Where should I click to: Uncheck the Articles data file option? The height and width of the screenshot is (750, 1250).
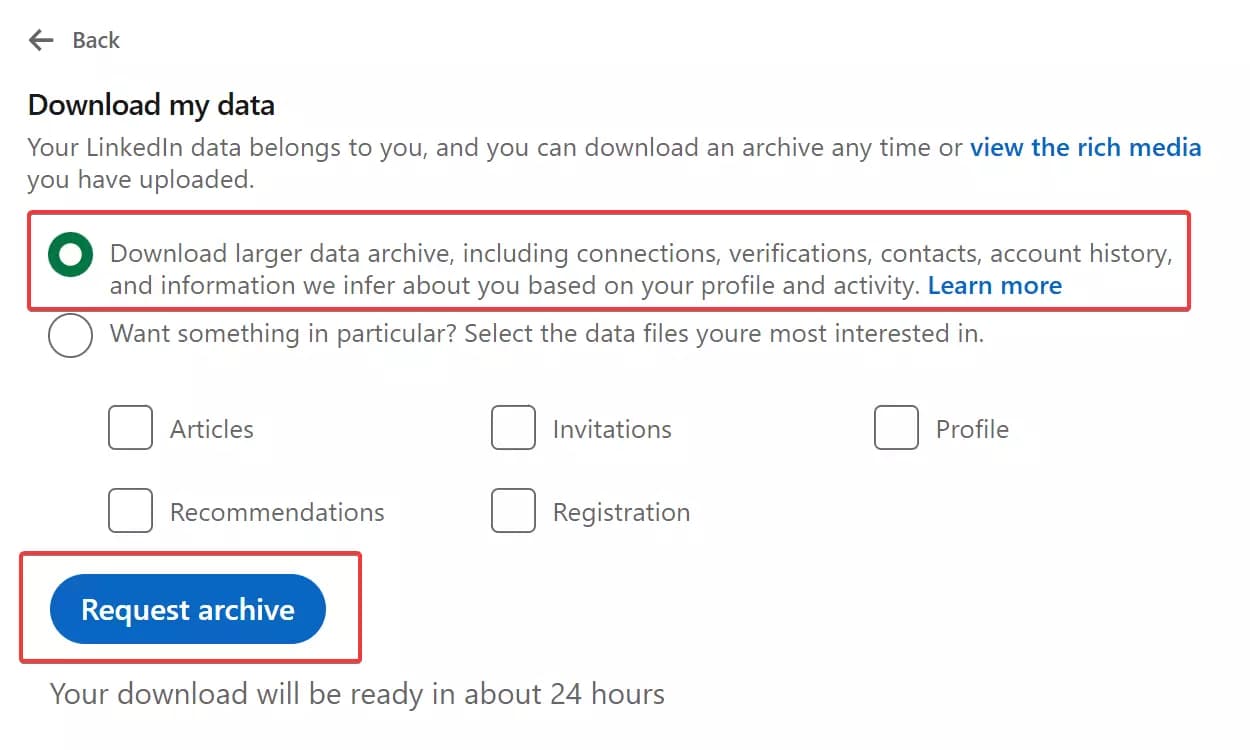click(129, 427)
